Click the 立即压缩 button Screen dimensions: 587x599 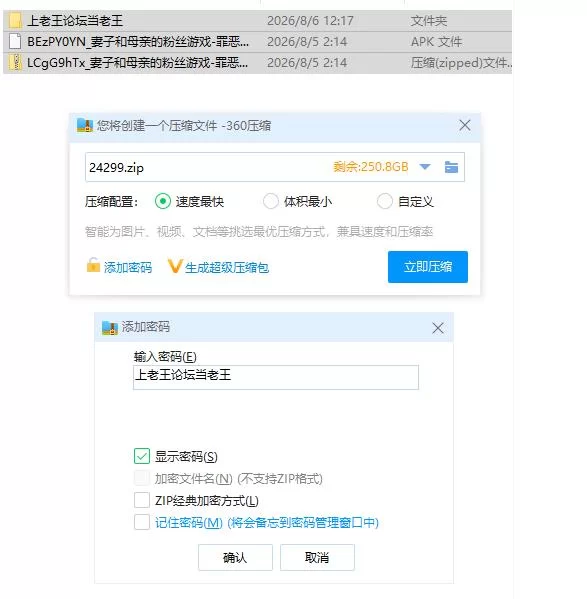tap(428, 267)
